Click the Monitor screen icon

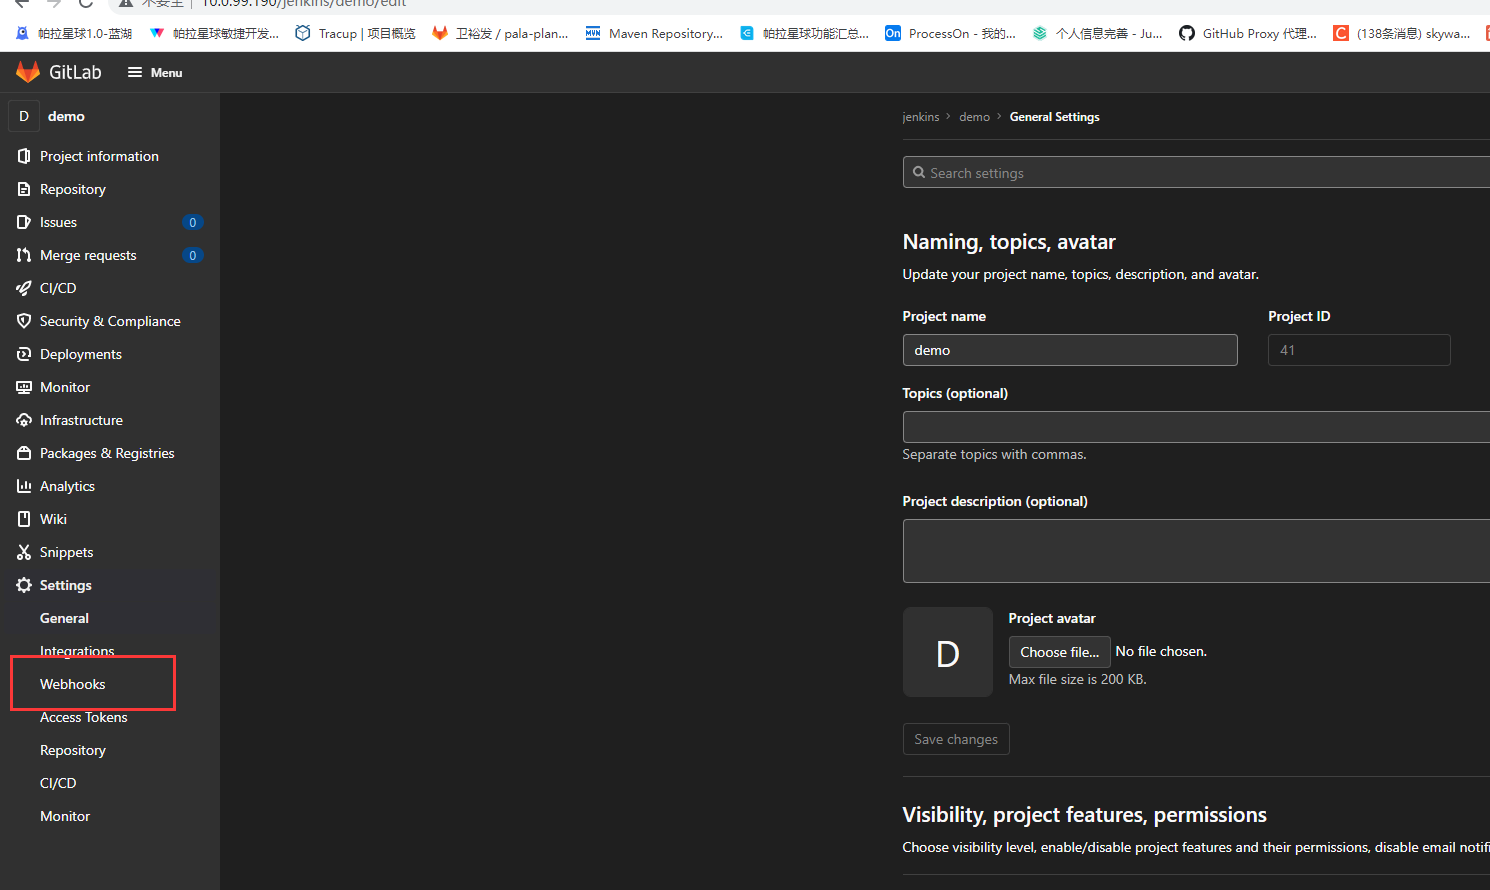[24, 387]
